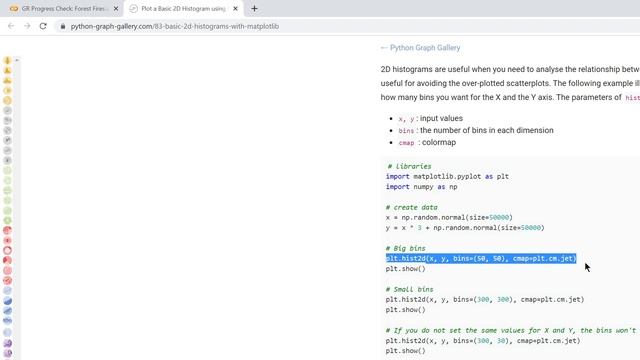View site info via padlock icon
This screenshot has height=360, width=640.
(x=62, y=26)
